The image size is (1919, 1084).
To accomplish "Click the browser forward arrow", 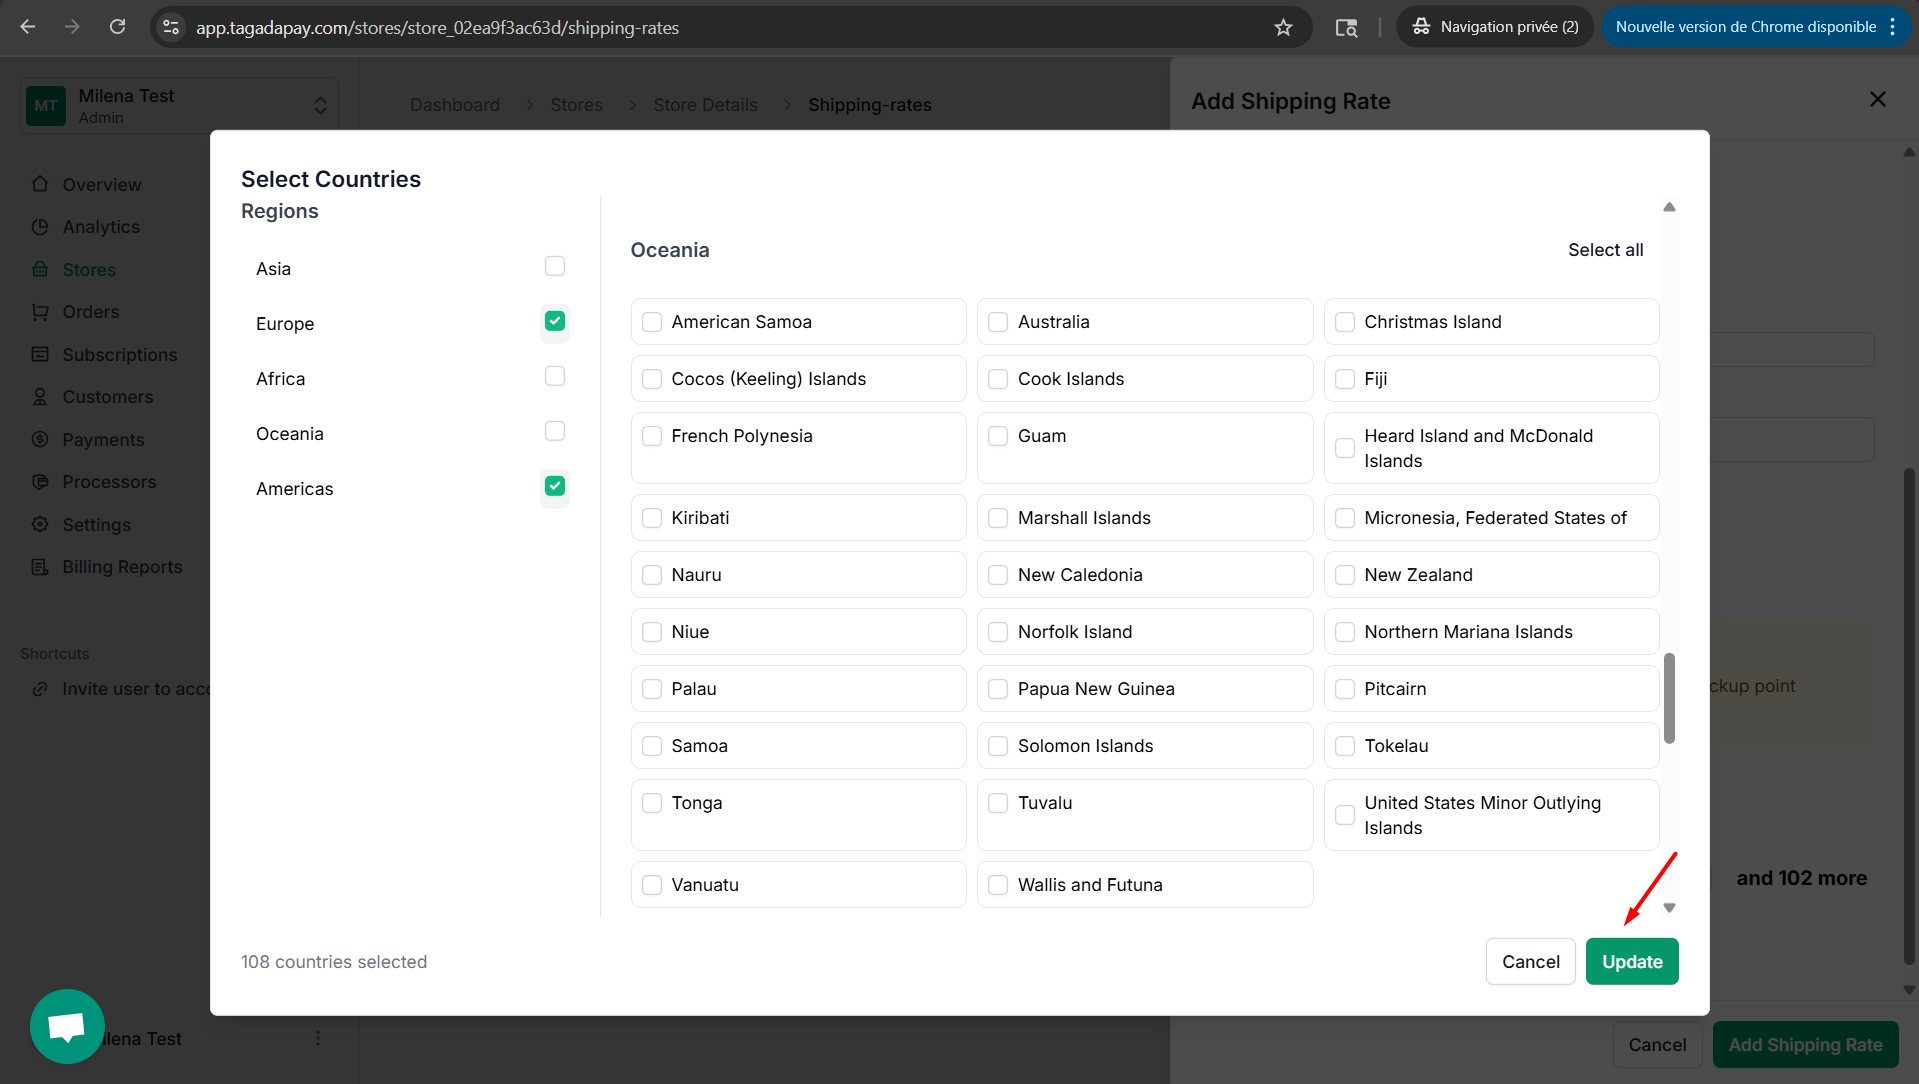I will click(72, 27).
